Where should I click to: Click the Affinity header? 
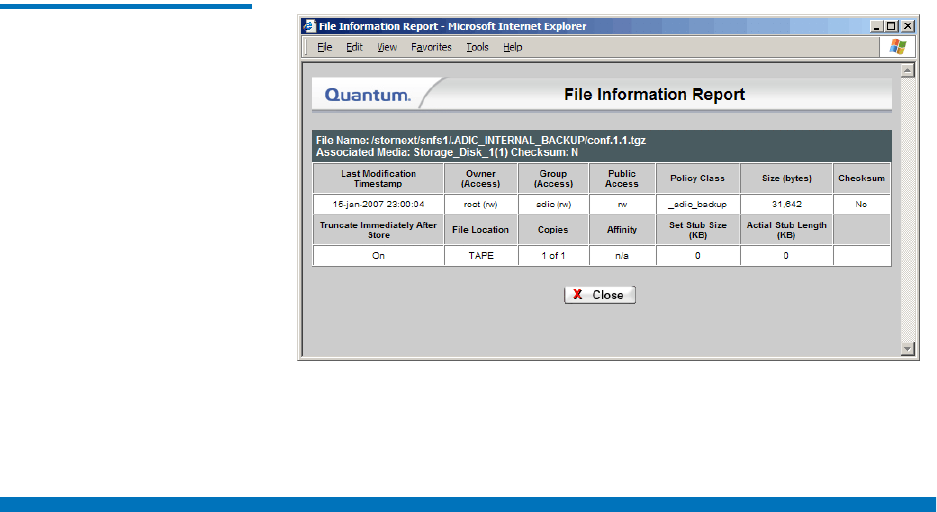point(622,230)
